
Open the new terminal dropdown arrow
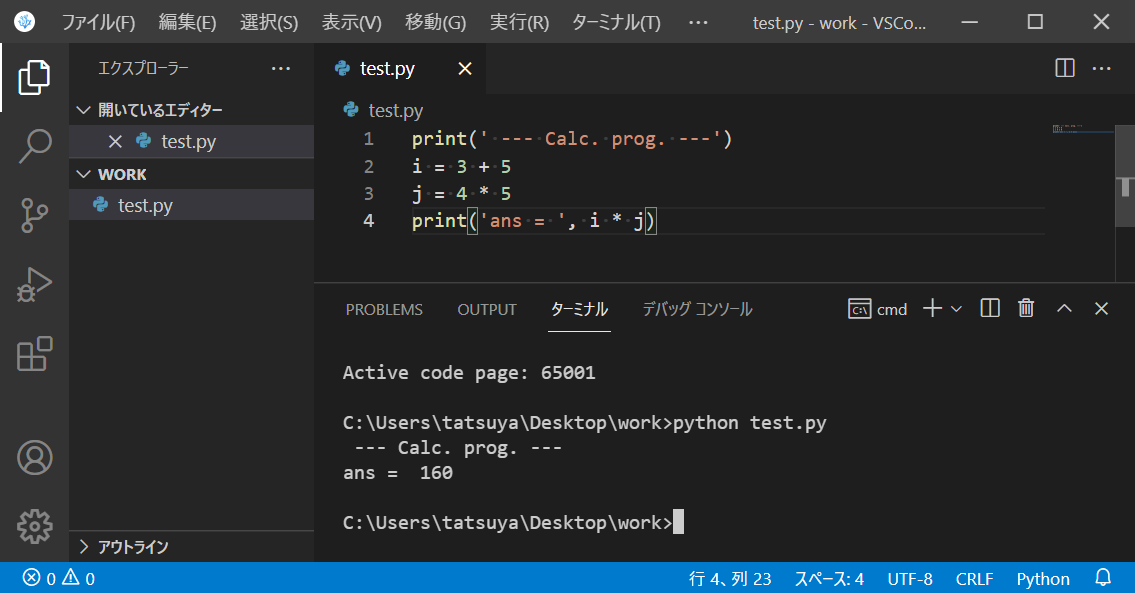(956, 309)
